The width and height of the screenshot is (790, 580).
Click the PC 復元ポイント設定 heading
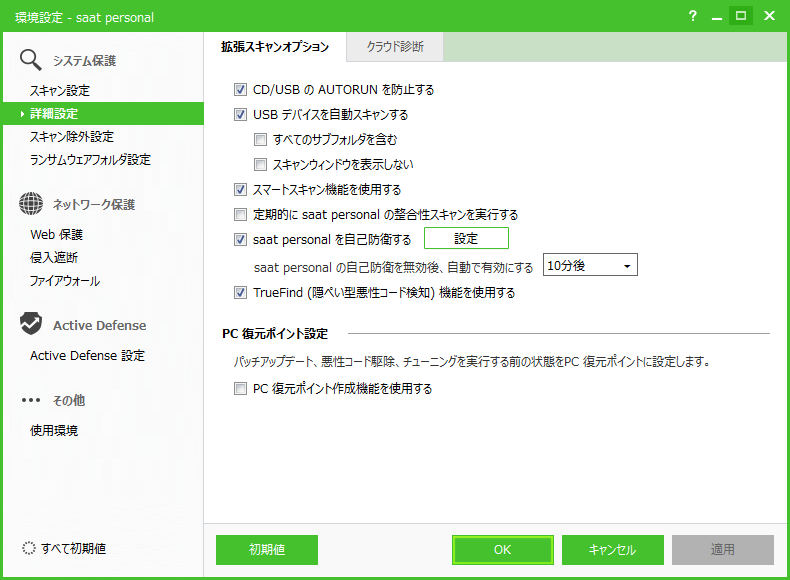click(x=275, y=334)
